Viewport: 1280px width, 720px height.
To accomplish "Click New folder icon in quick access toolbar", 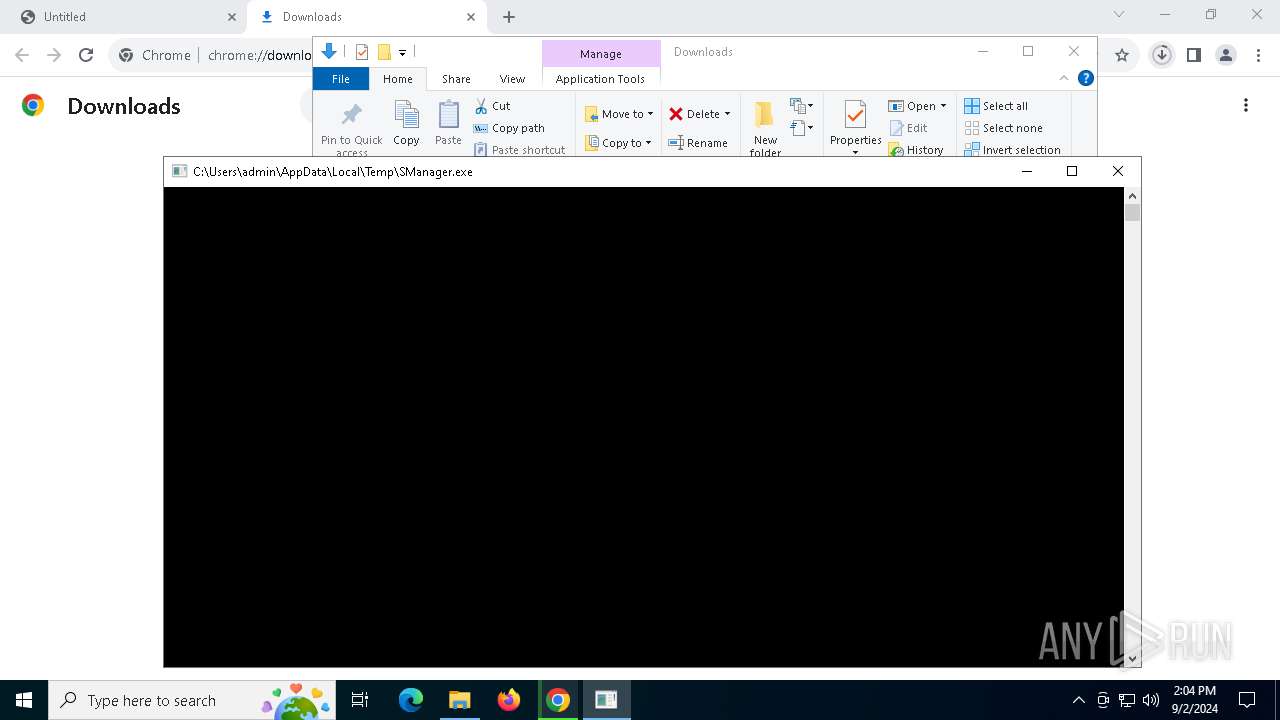I will [x=384, y=52].
